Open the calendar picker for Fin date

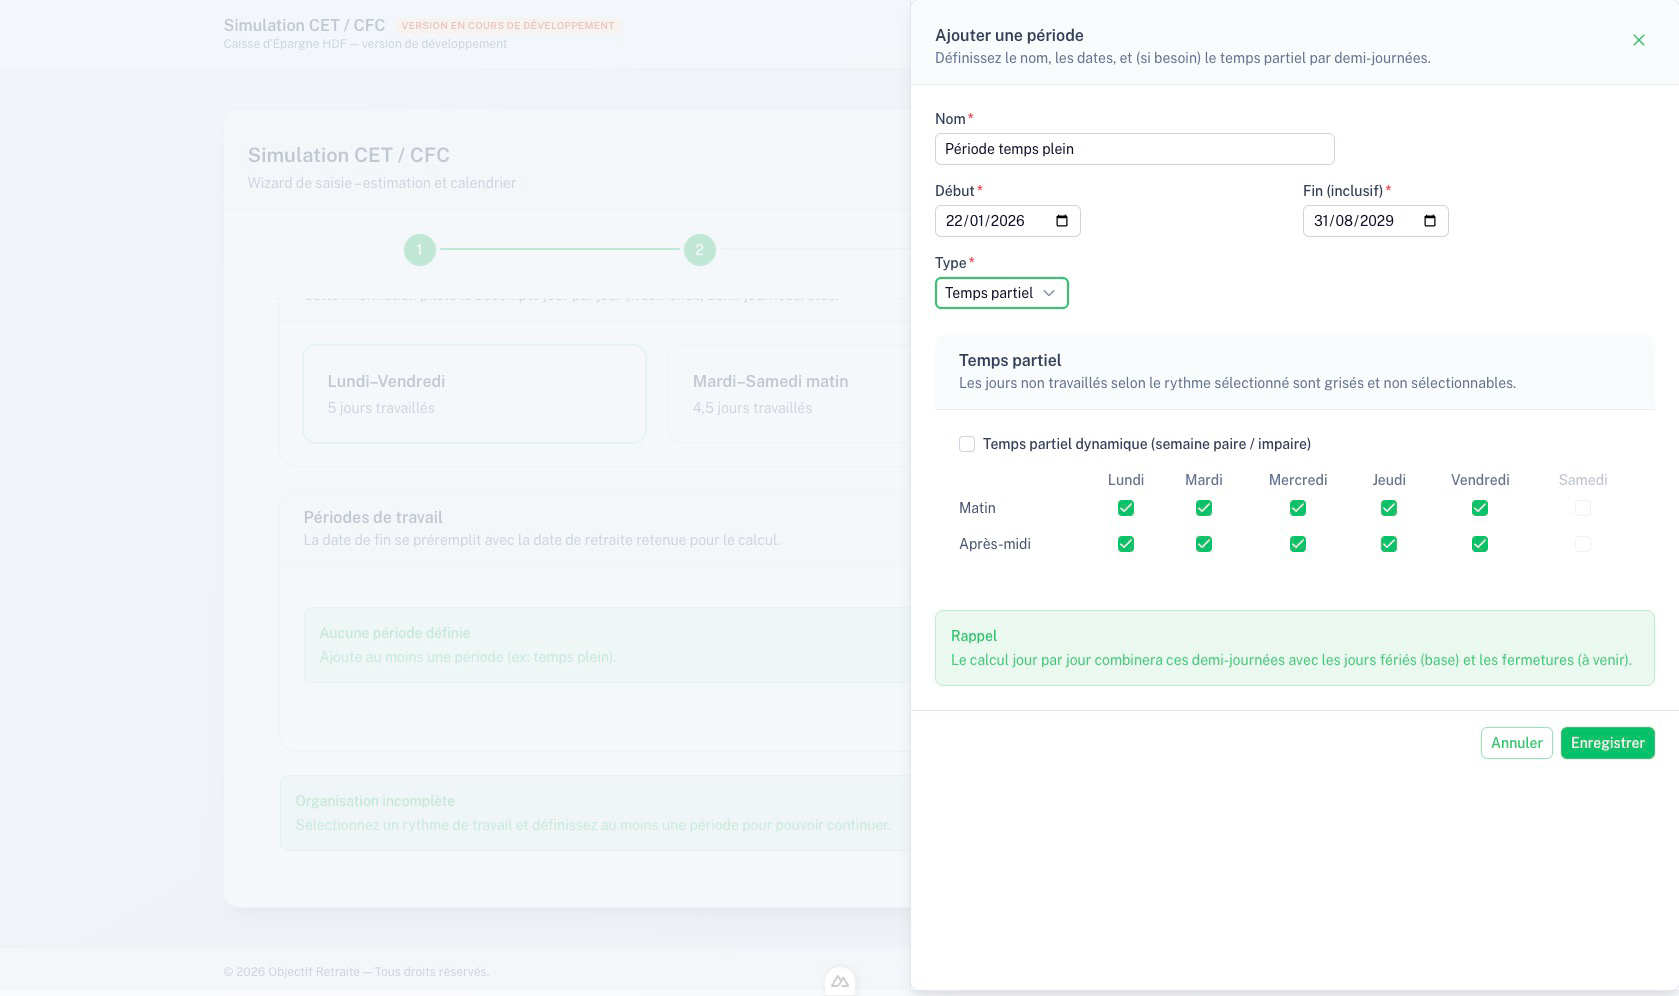tap(1430, 221)
